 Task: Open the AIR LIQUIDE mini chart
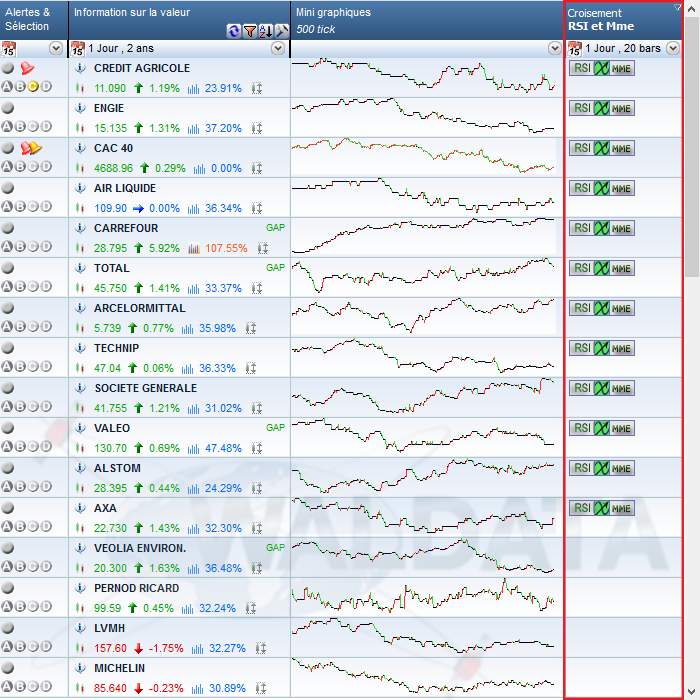[423, 197]
